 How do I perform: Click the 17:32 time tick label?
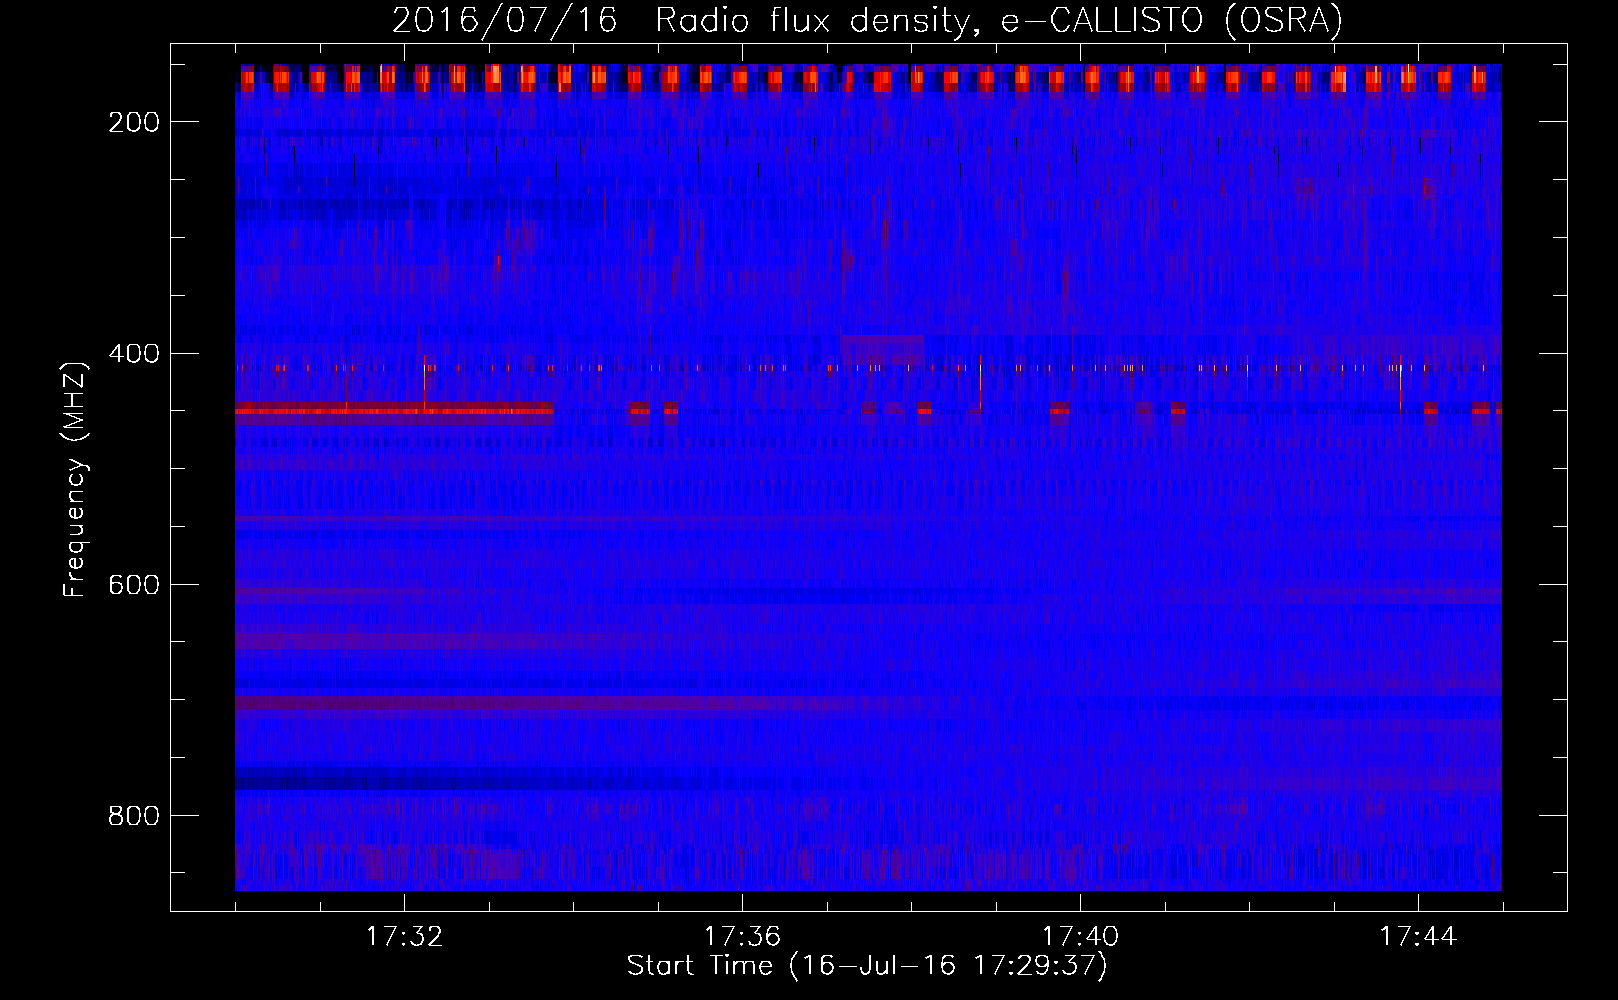tap(404, 937)
